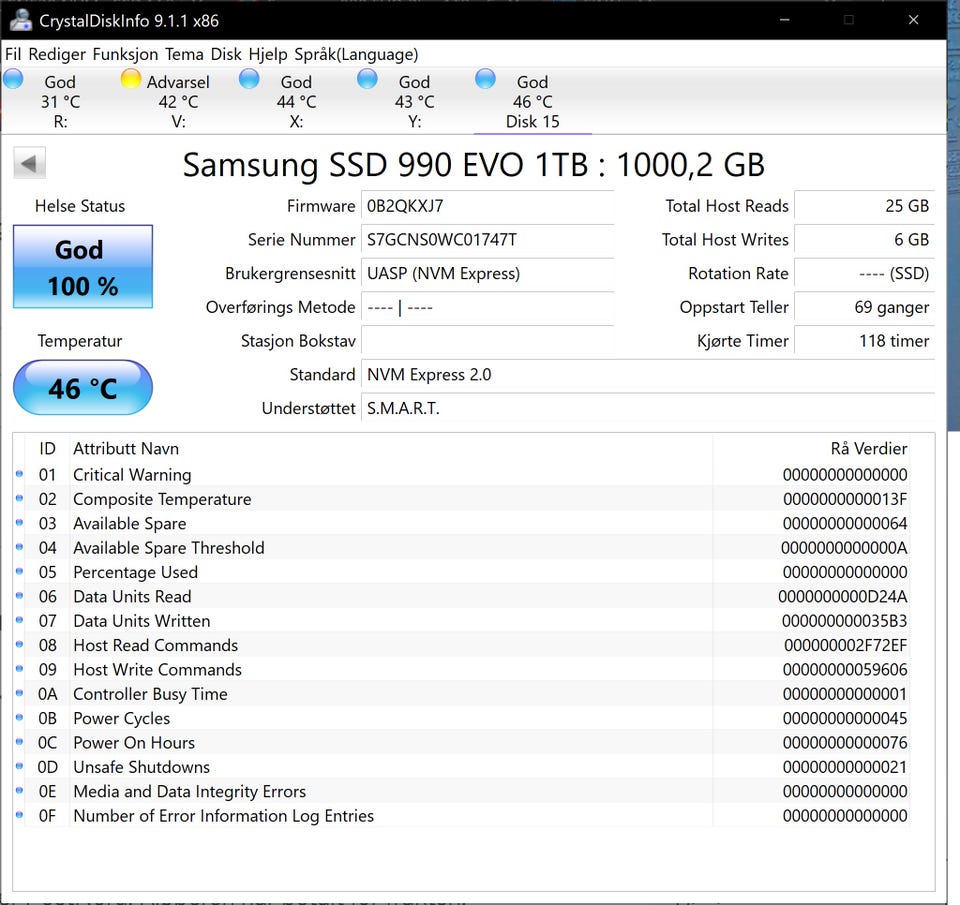This screenshot has width=960, height=905.
Task: Click the serial number field S7GCNS0WC01747T
Action: click(488, 240)
